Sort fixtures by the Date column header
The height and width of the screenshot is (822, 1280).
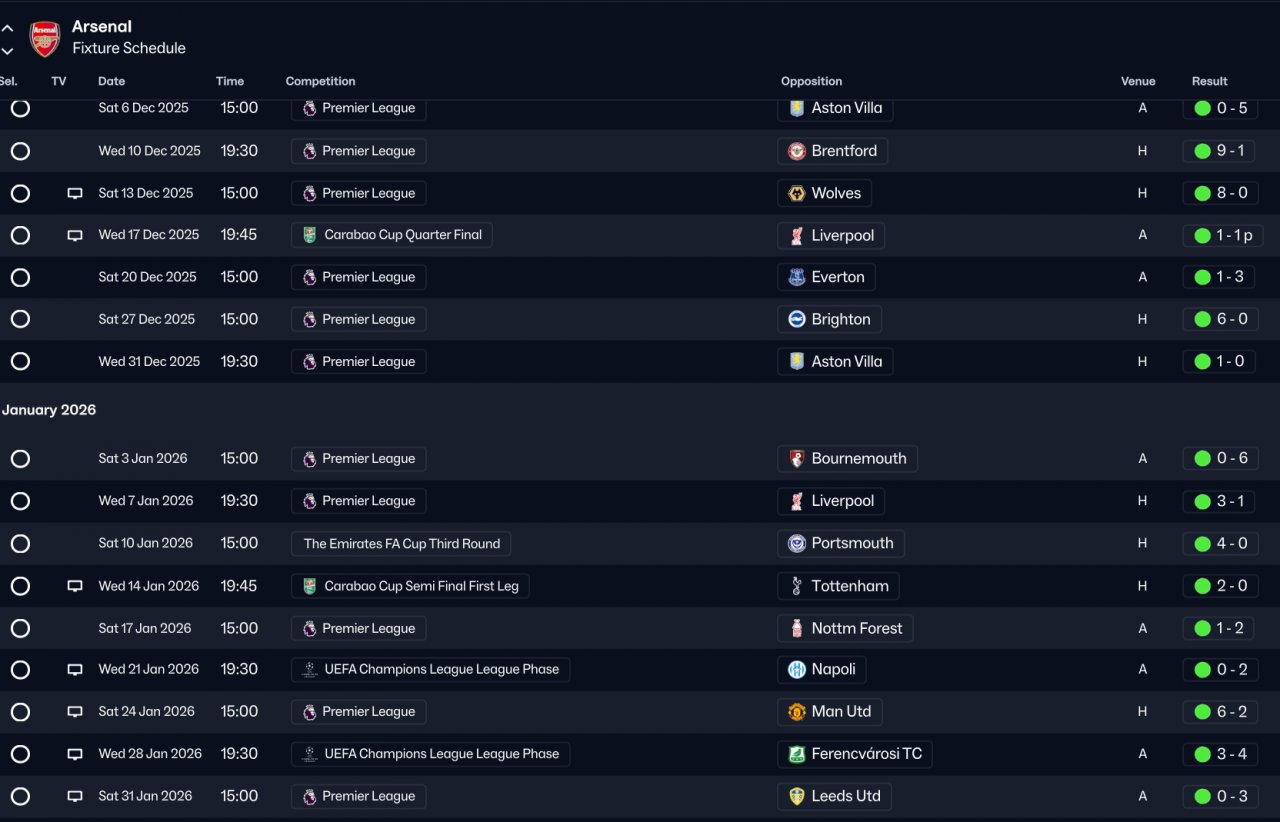coord(112,81)
